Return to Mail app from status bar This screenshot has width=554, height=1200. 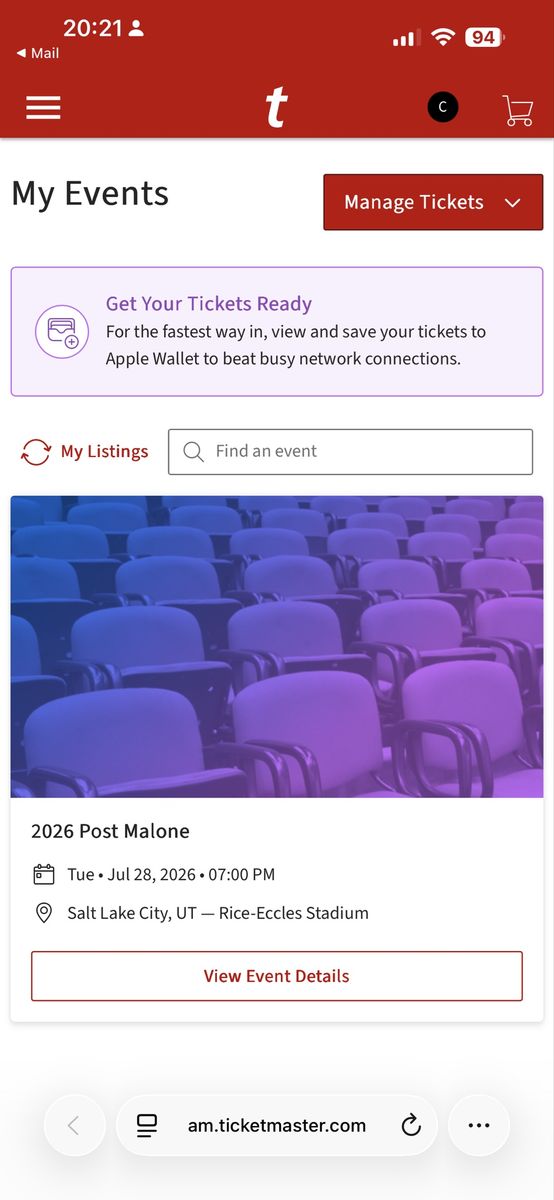38,54
